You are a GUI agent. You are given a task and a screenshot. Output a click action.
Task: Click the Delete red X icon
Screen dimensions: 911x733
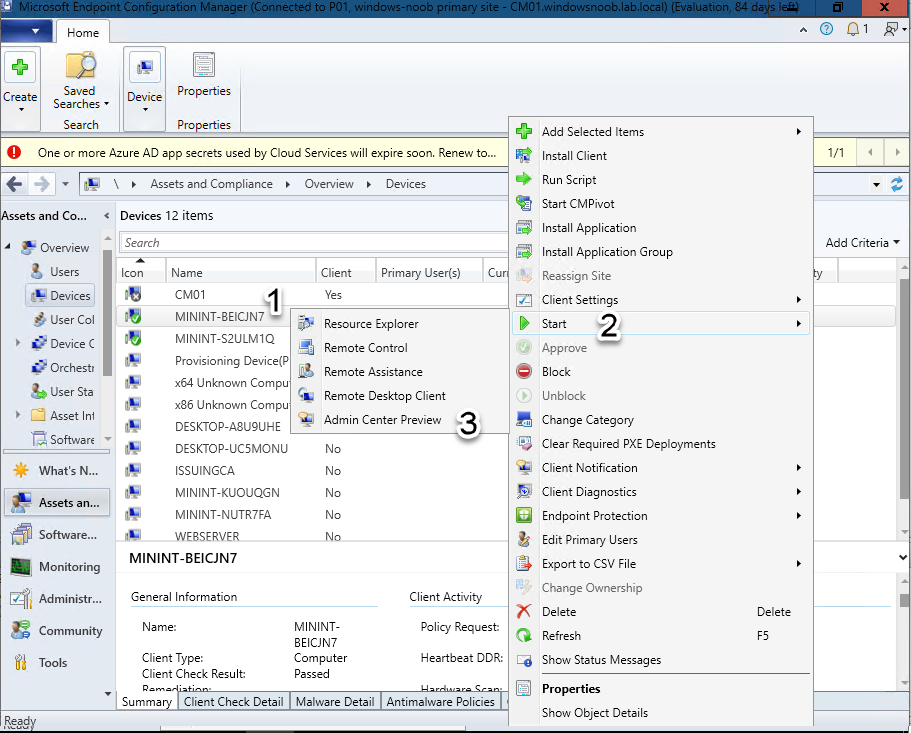[523, 611]
